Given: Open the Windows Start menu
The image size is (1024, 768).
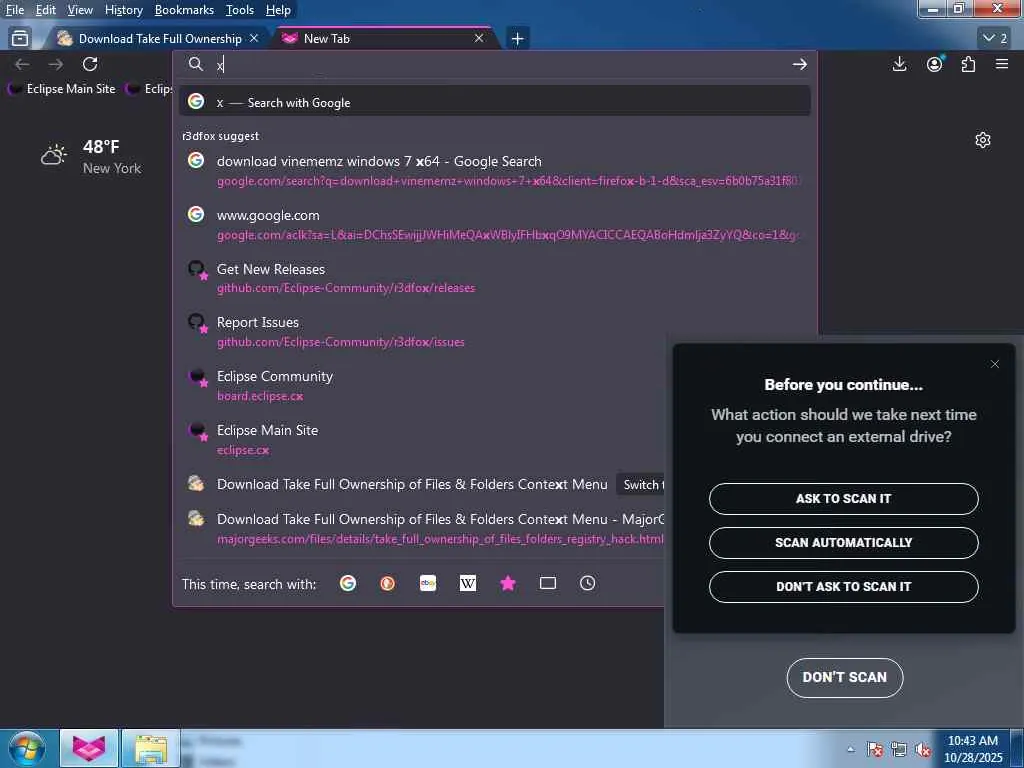Looking at the screenshot, I should pos(26,748).
